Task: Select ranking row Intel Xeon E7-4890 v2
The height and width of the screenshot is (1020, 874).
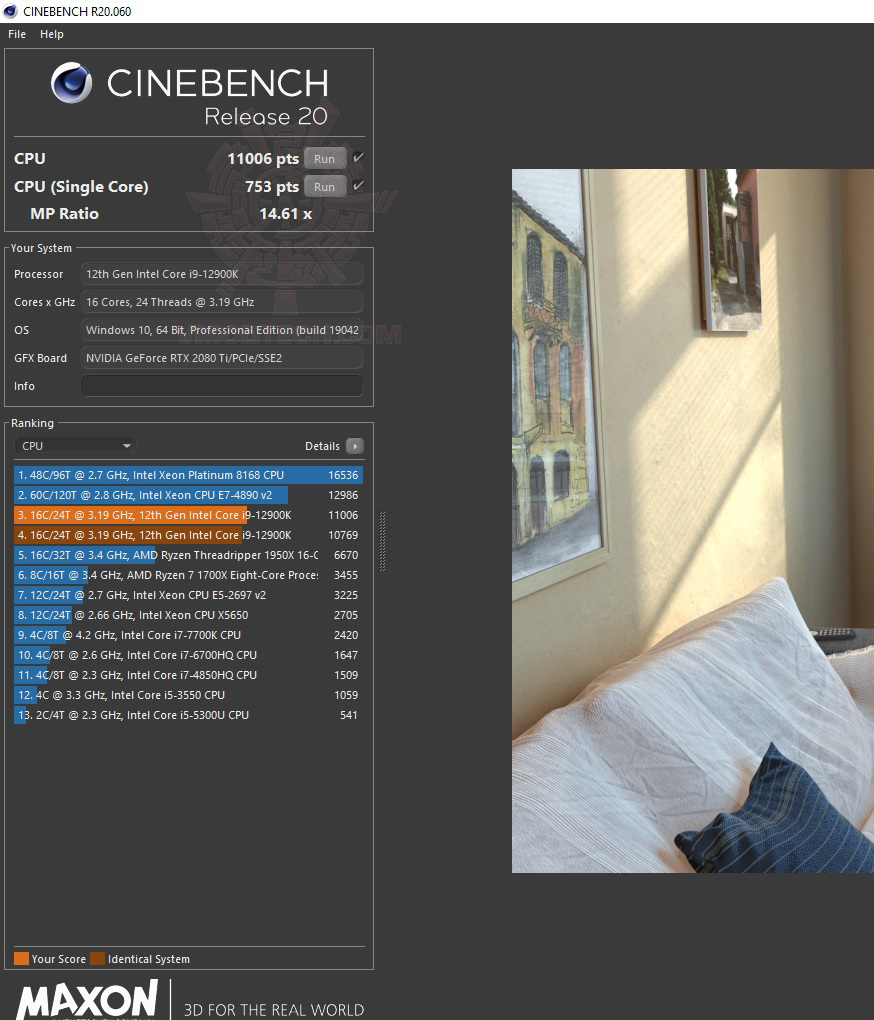Action: (189, 495)
